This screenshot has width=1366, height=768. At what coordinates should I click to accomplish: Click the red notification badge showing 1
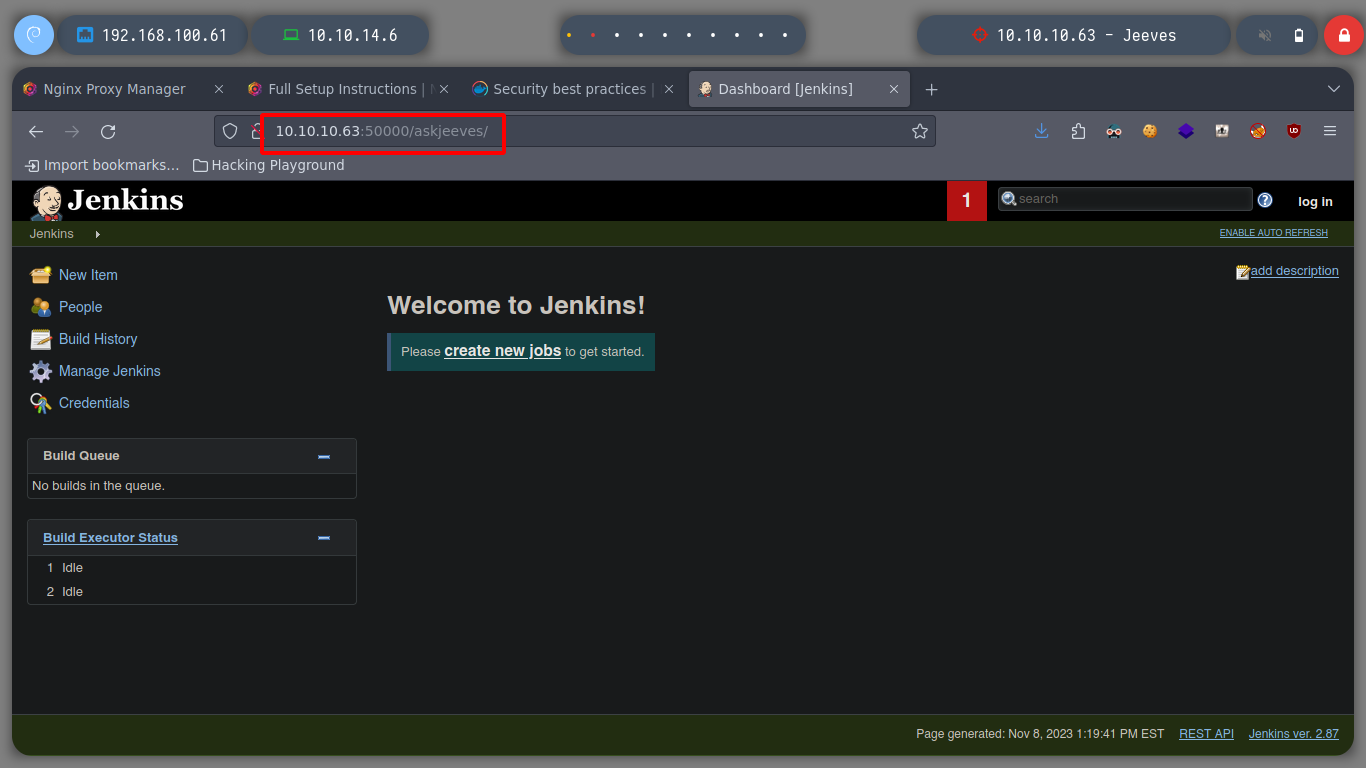click(x=967, y=201)
